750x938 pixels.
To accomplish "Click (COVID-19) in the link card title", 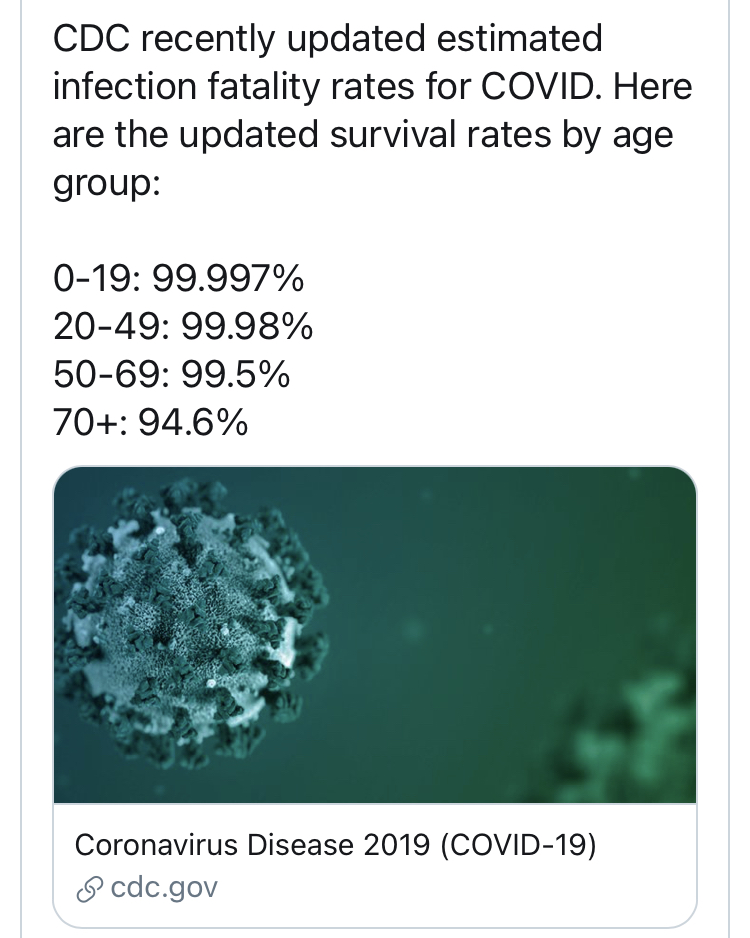I will [517, 845].
